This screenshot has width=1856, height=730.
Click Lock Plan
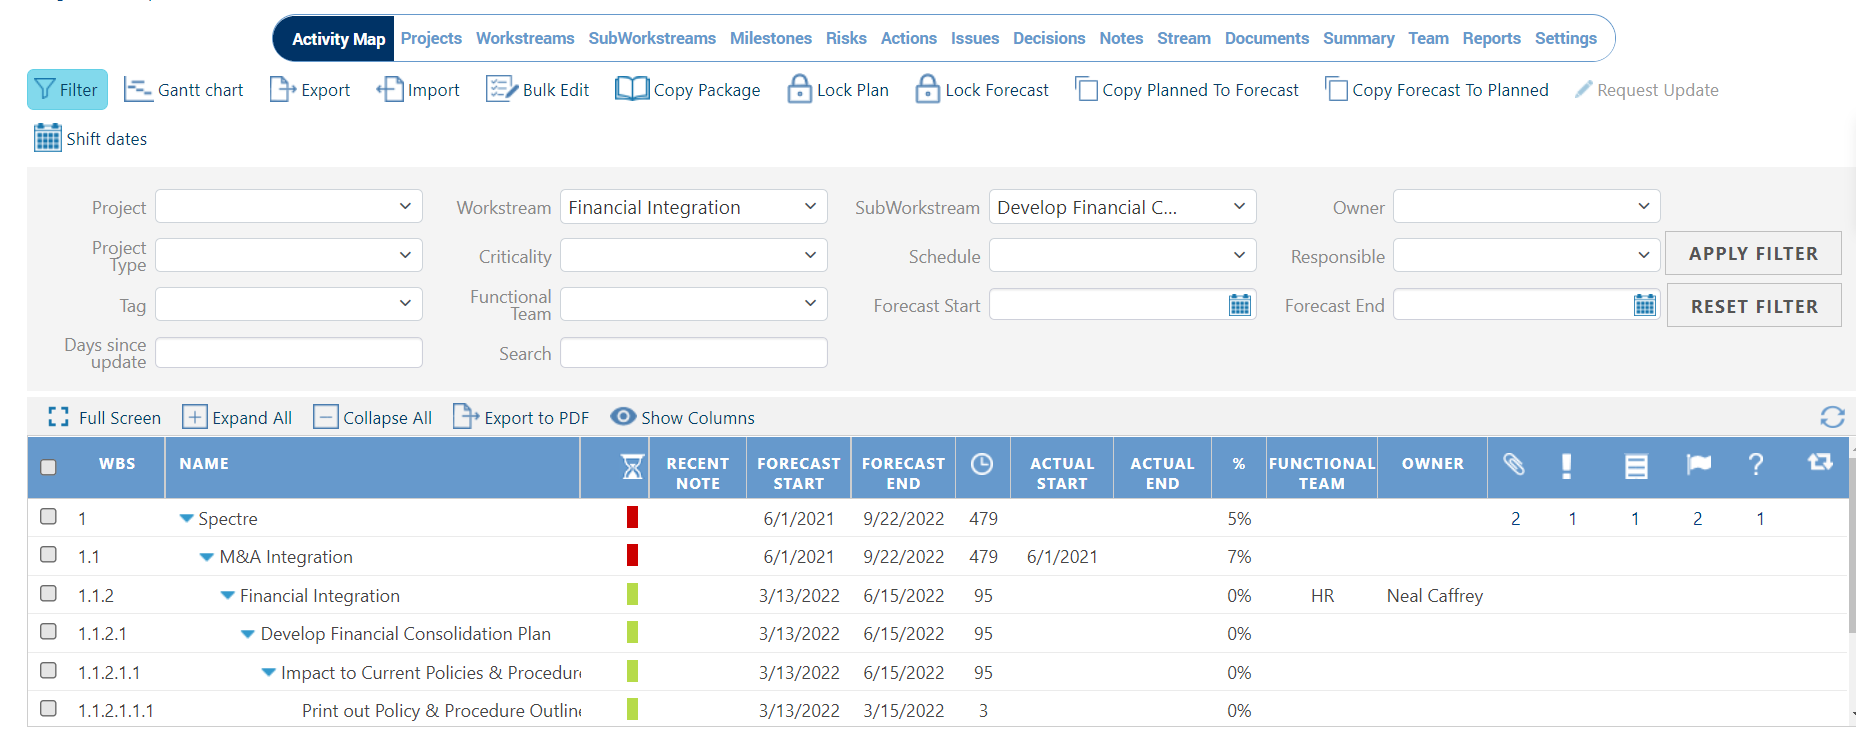(x=838, y=90)
